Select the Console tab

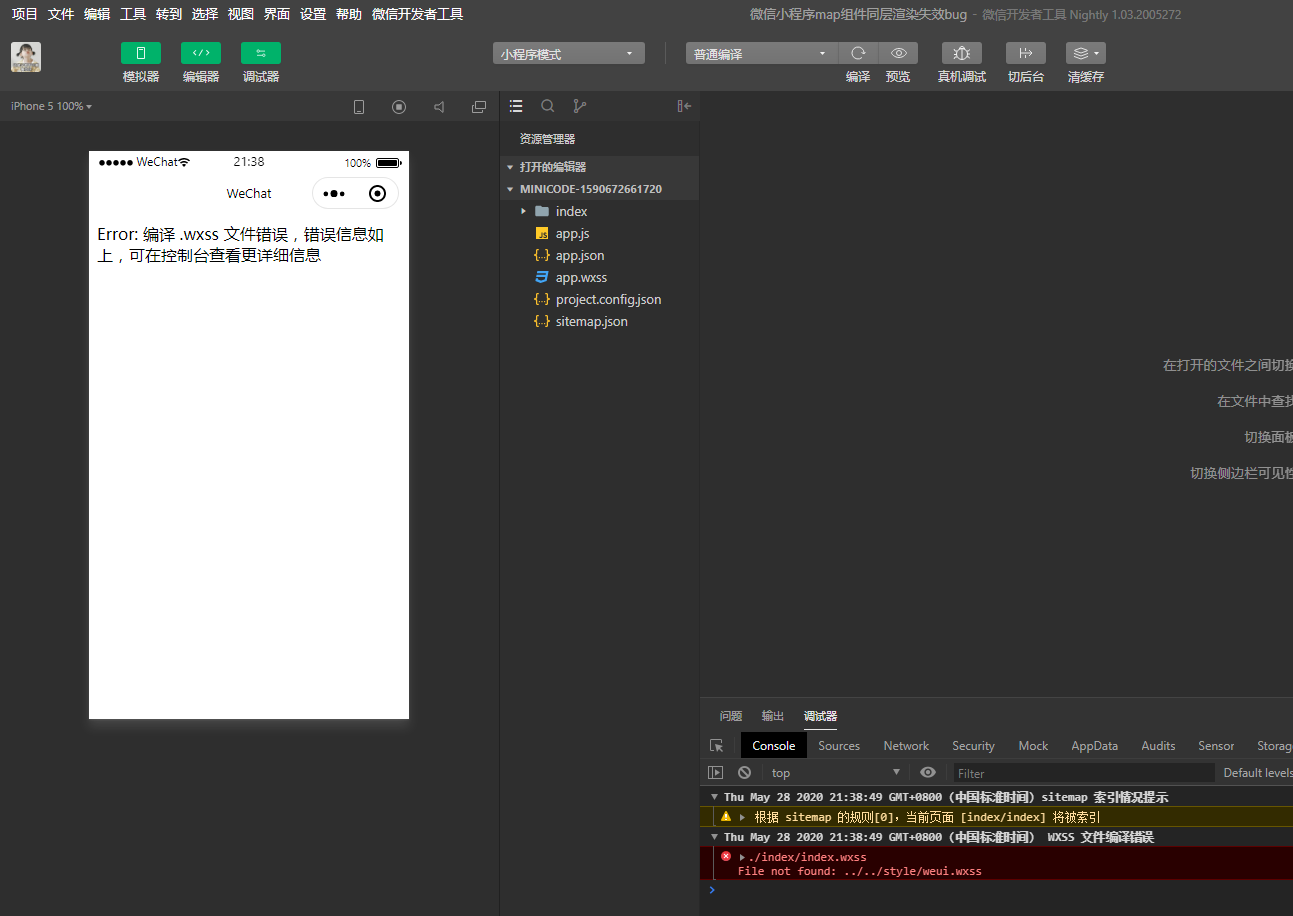(x=774, y=746)
